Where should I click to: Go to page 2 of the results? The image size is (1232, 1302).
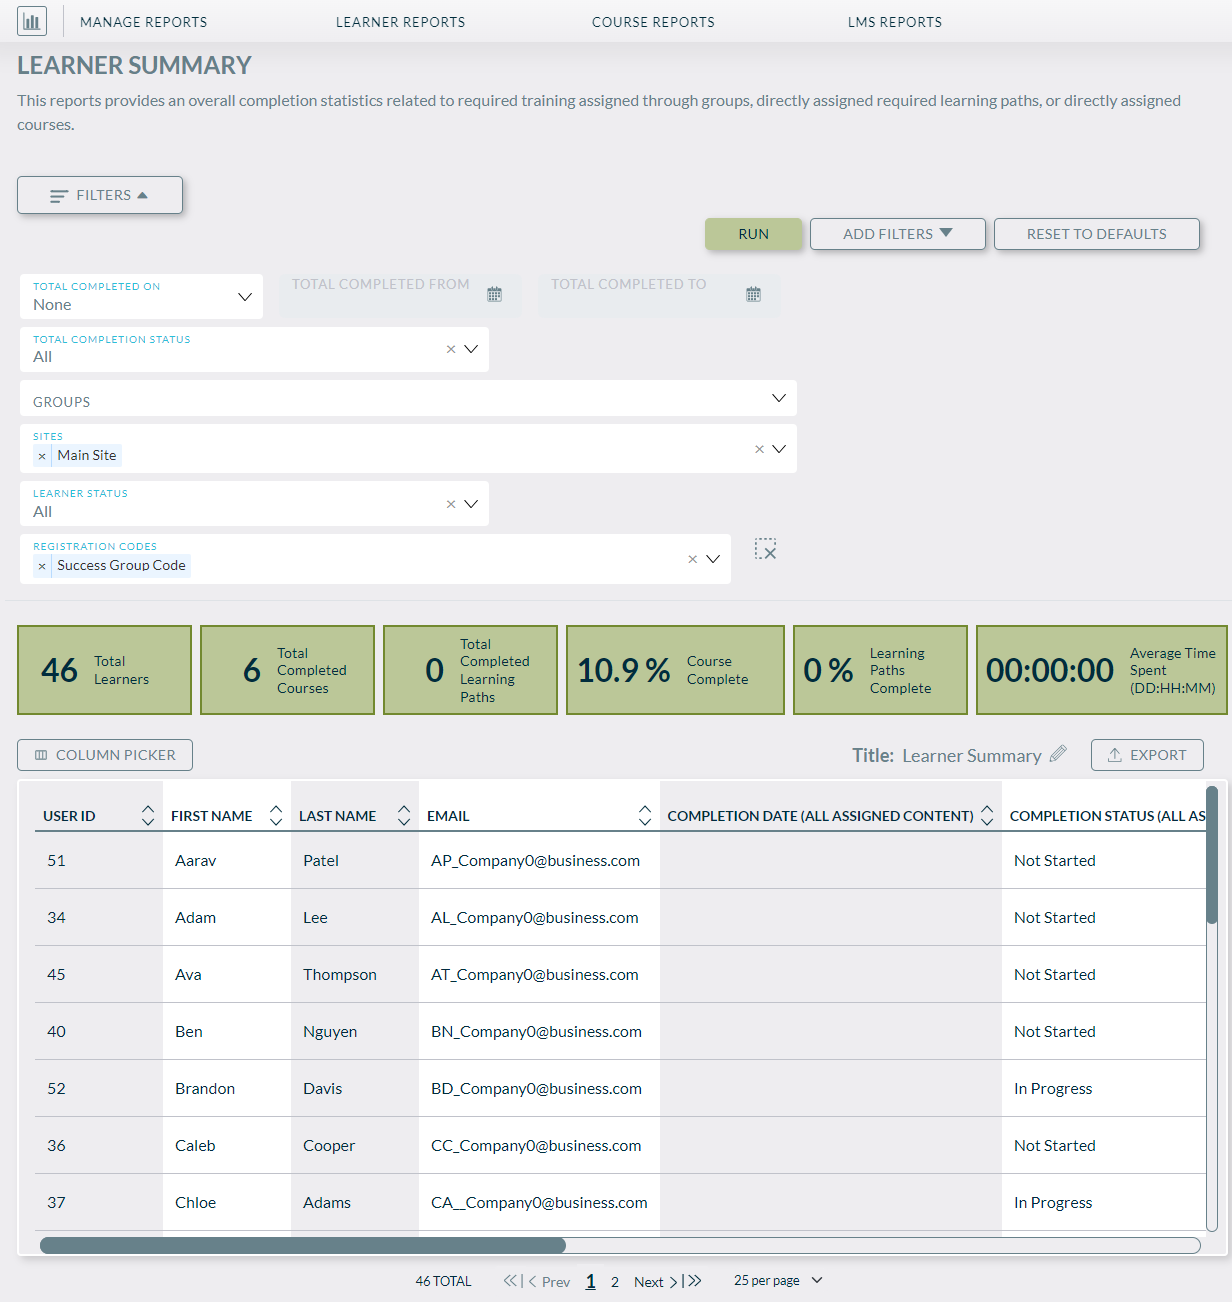click(x=614, y=1281)
